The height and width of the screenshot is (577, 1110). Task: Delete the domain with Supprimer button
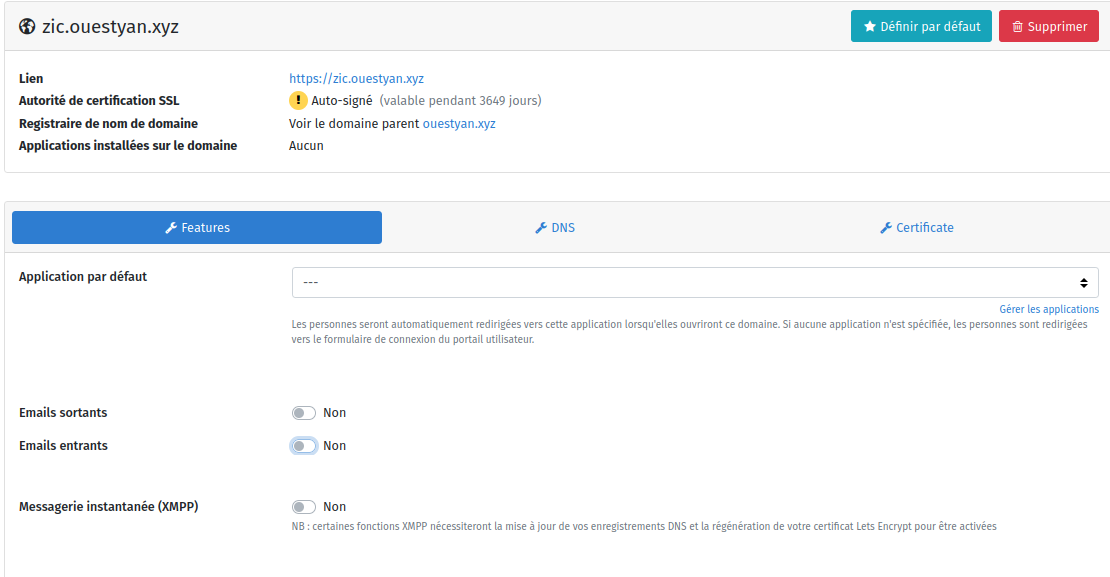1048,27
